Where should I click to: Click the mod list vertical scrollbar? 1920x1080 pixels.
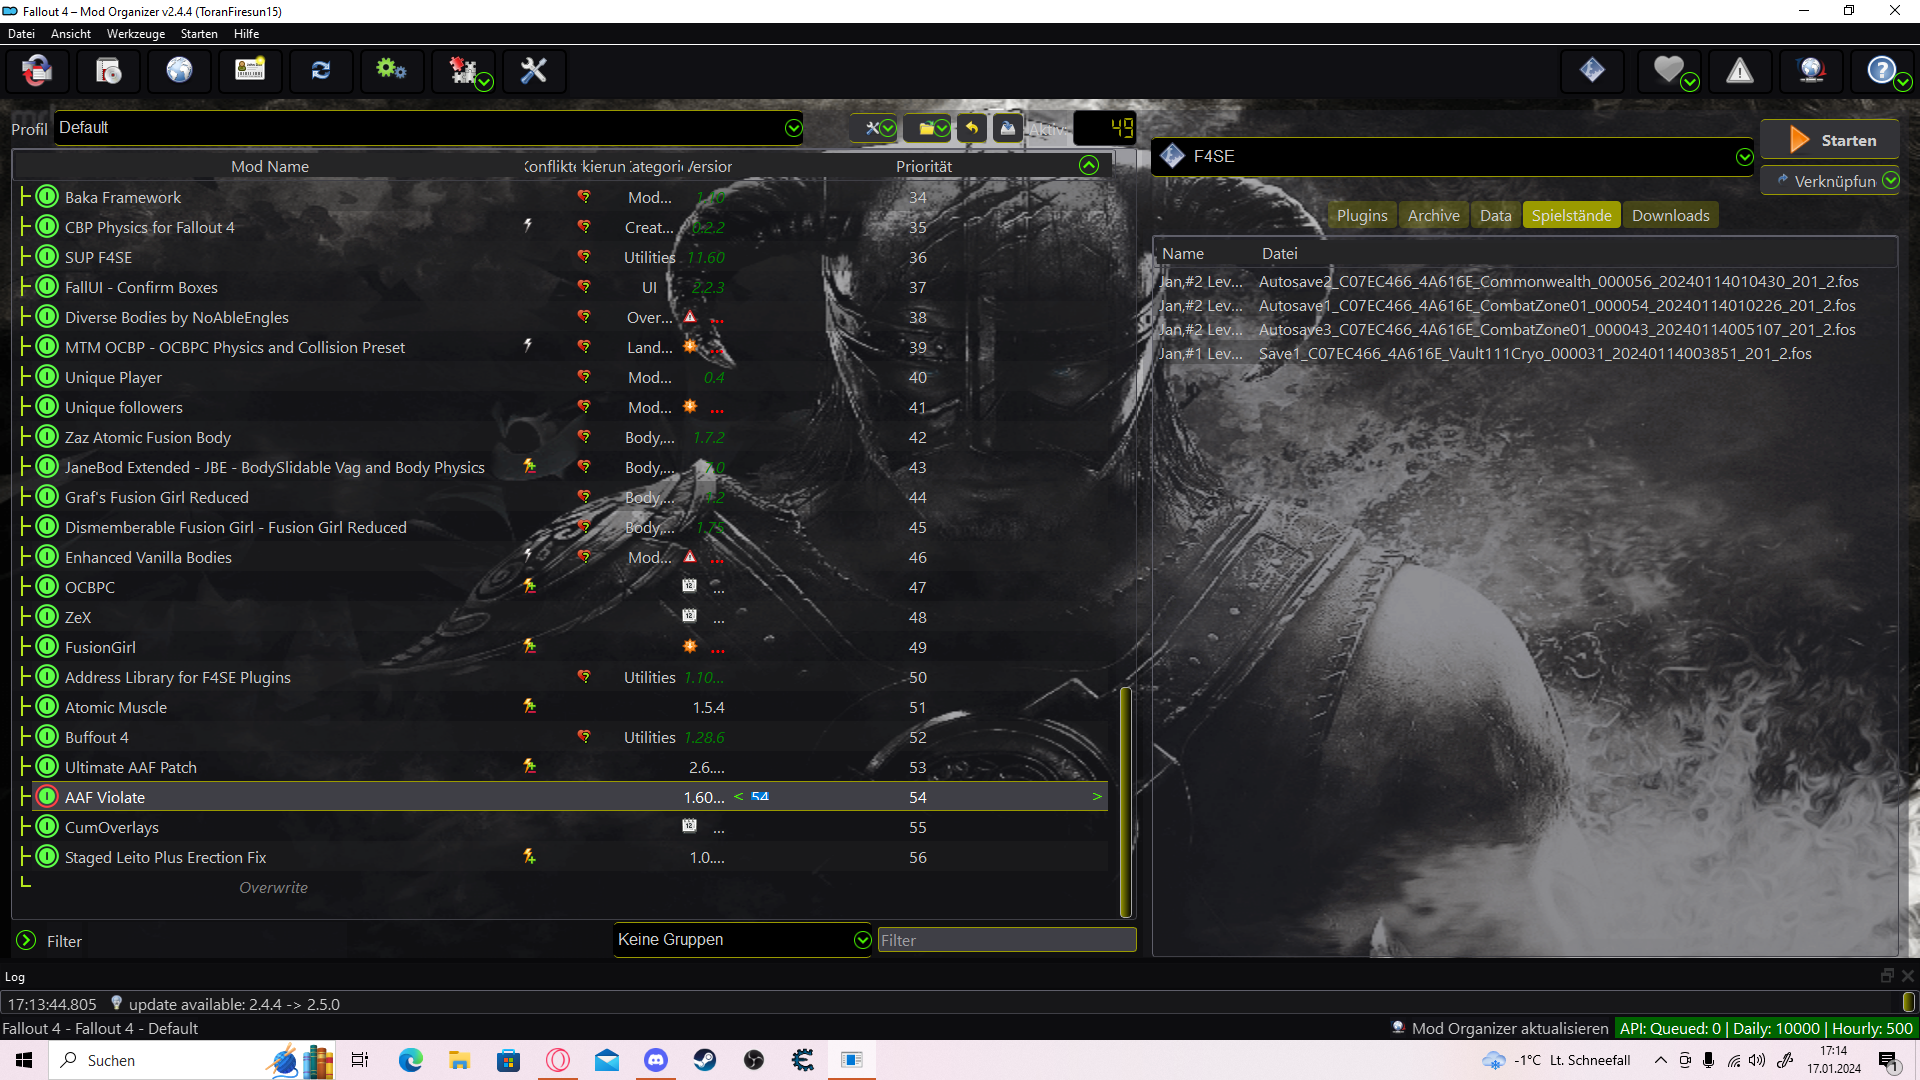(1126, 800)
